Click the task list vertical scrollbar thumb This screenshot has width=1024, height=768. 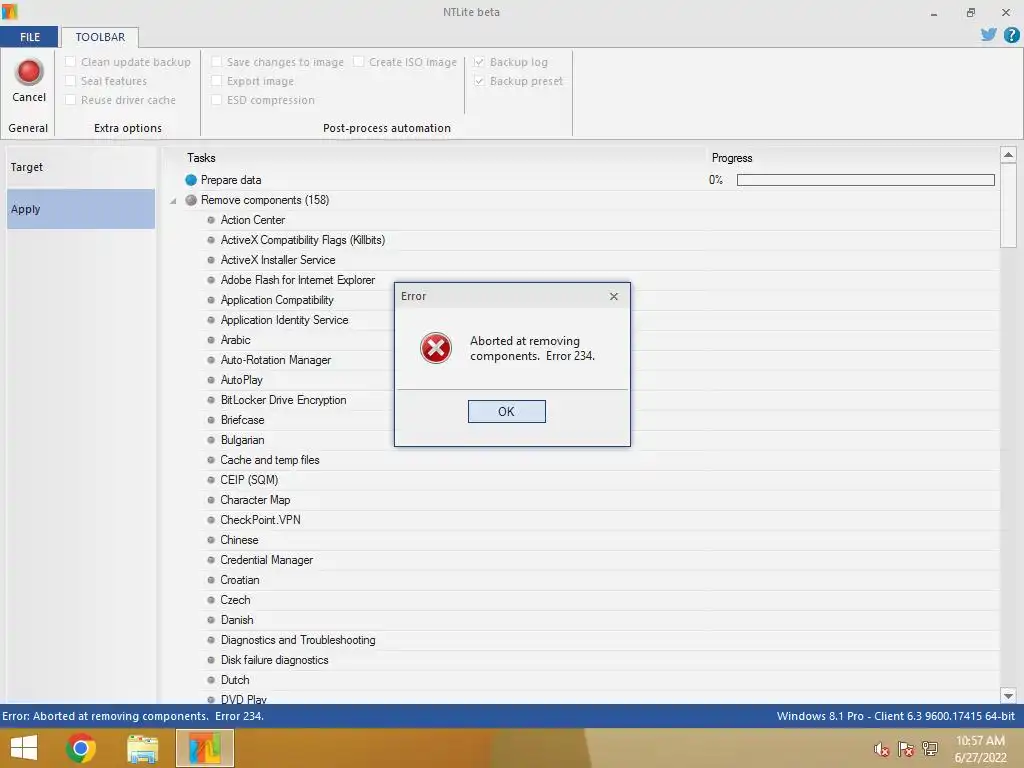tap(1008, 205)
